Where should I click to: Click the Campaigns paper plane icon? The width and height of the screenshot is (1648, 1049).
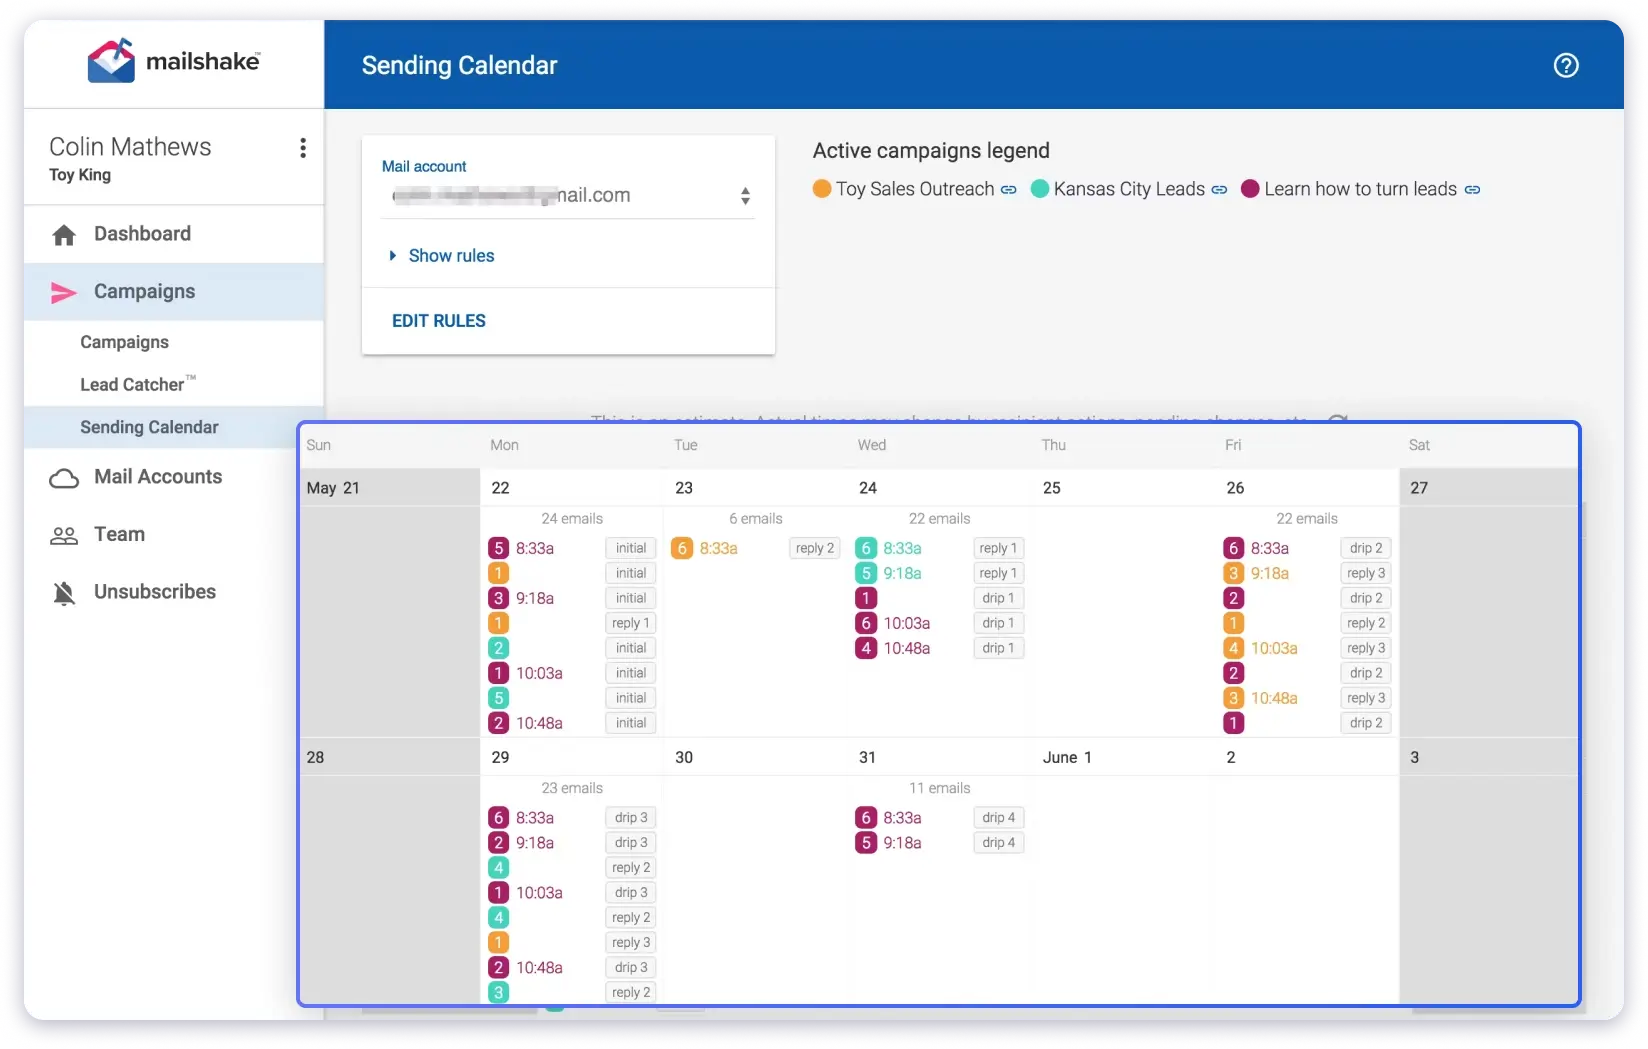(x=64, y=292)
